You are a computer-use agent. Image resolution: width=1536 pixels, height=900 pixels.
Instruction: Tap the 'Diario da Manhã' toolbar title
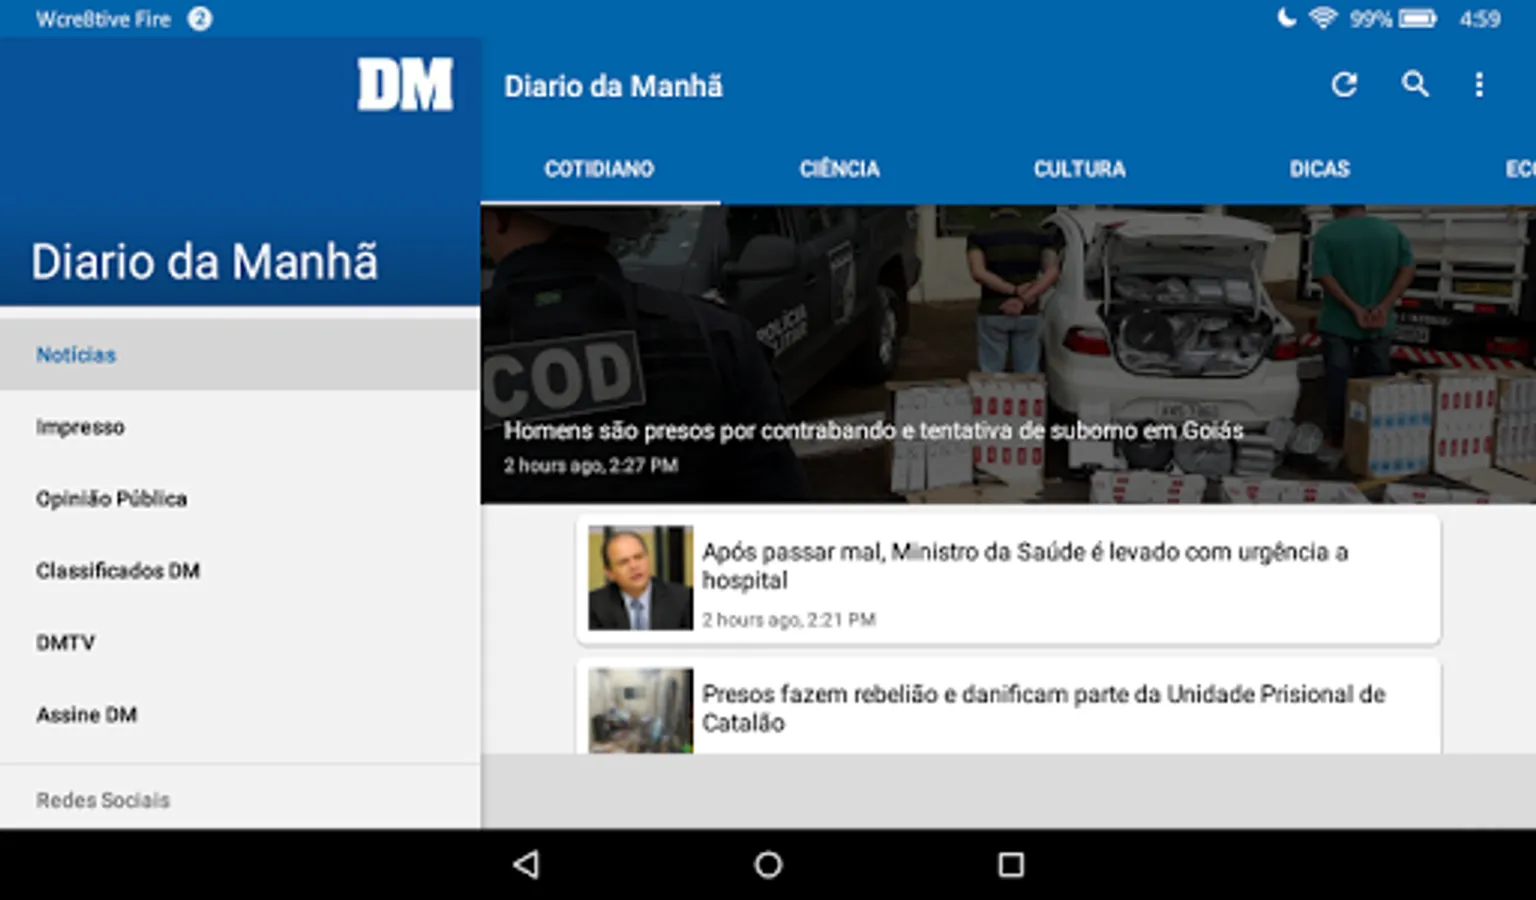(x=613, y=86)
